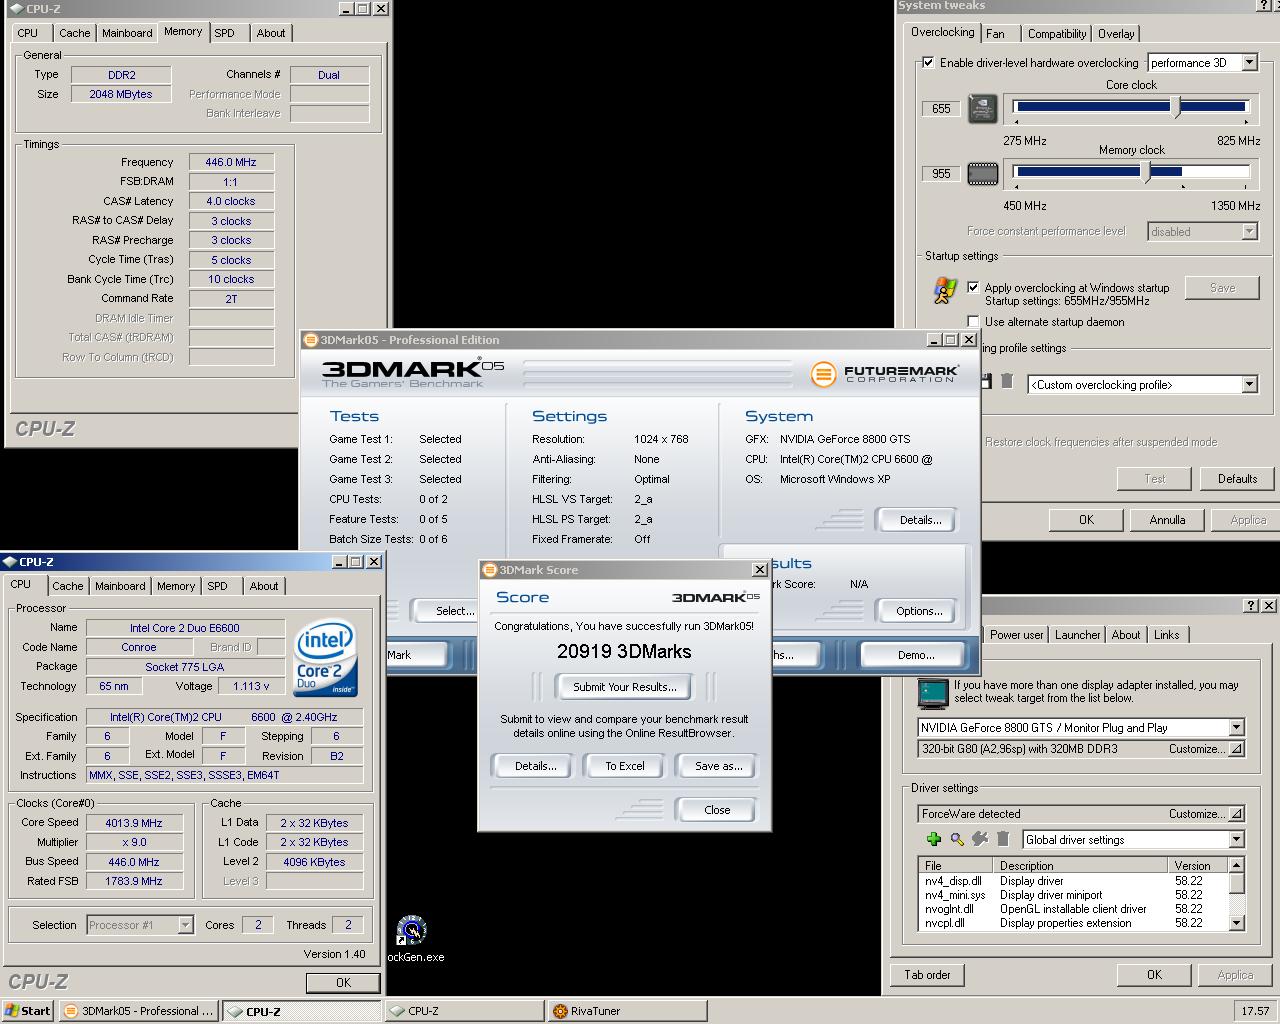1280x1024 pixels.
Task: Open the Links tab in RivaTuner
Action: (x=1166, y=634)
